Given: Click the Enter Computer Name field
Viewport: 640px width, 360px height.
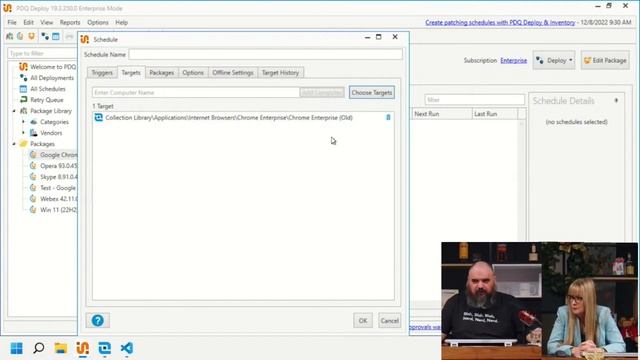Looking at the screenshot, I should tap(196, 93).
